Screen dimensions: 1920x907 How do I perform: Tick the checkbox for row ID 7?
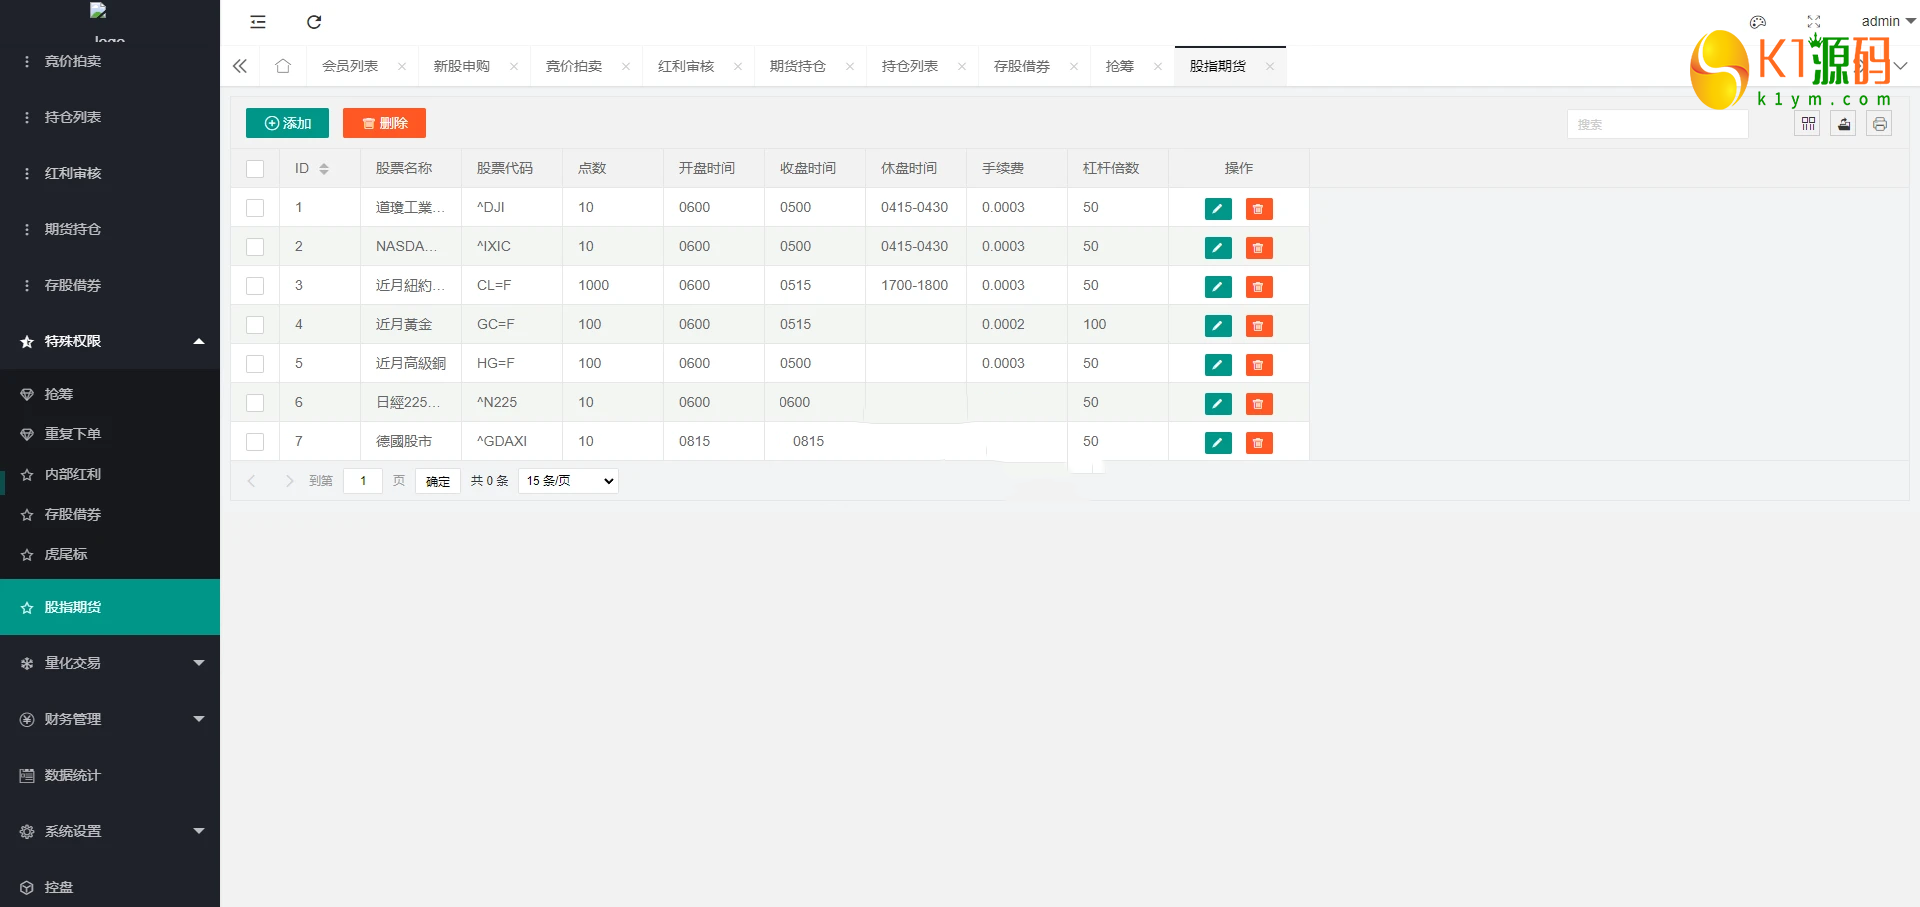(255, 442)
